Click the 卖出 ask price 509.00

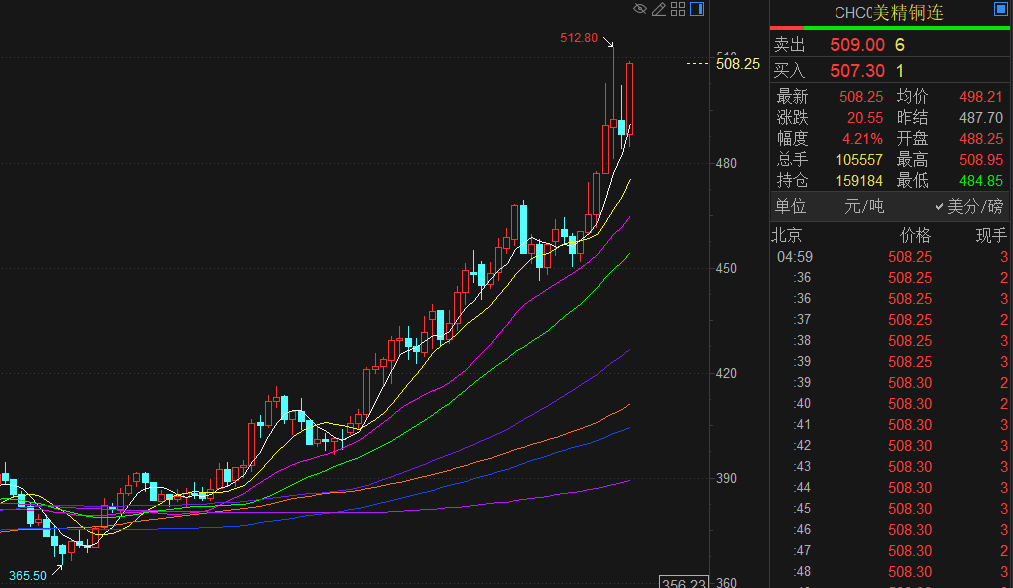click(857, 44)
